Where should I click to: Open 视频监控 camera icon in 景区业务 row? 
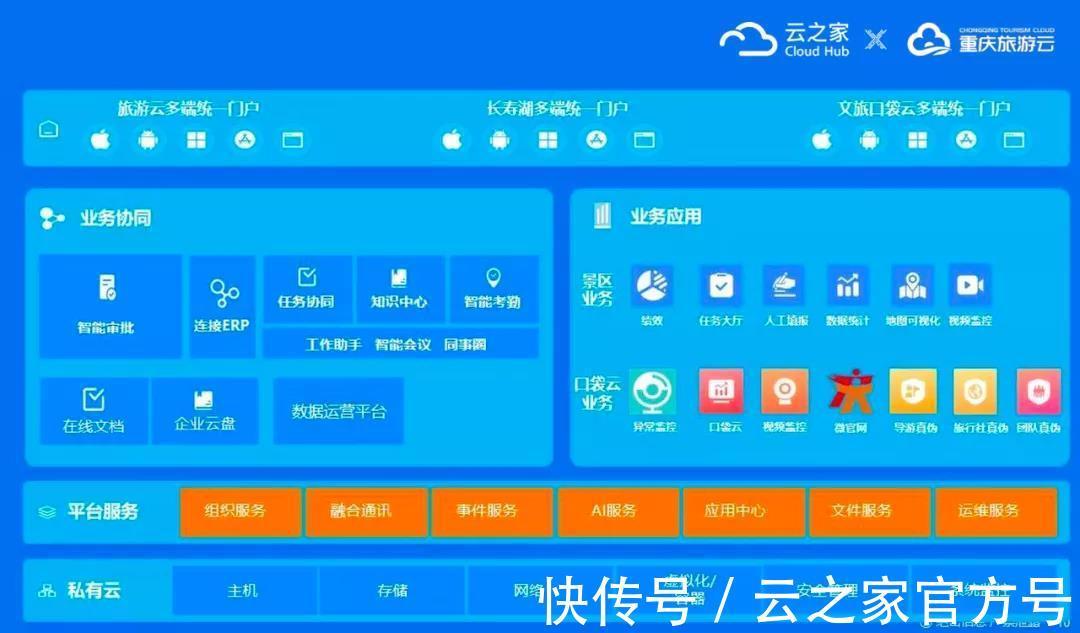970,285
